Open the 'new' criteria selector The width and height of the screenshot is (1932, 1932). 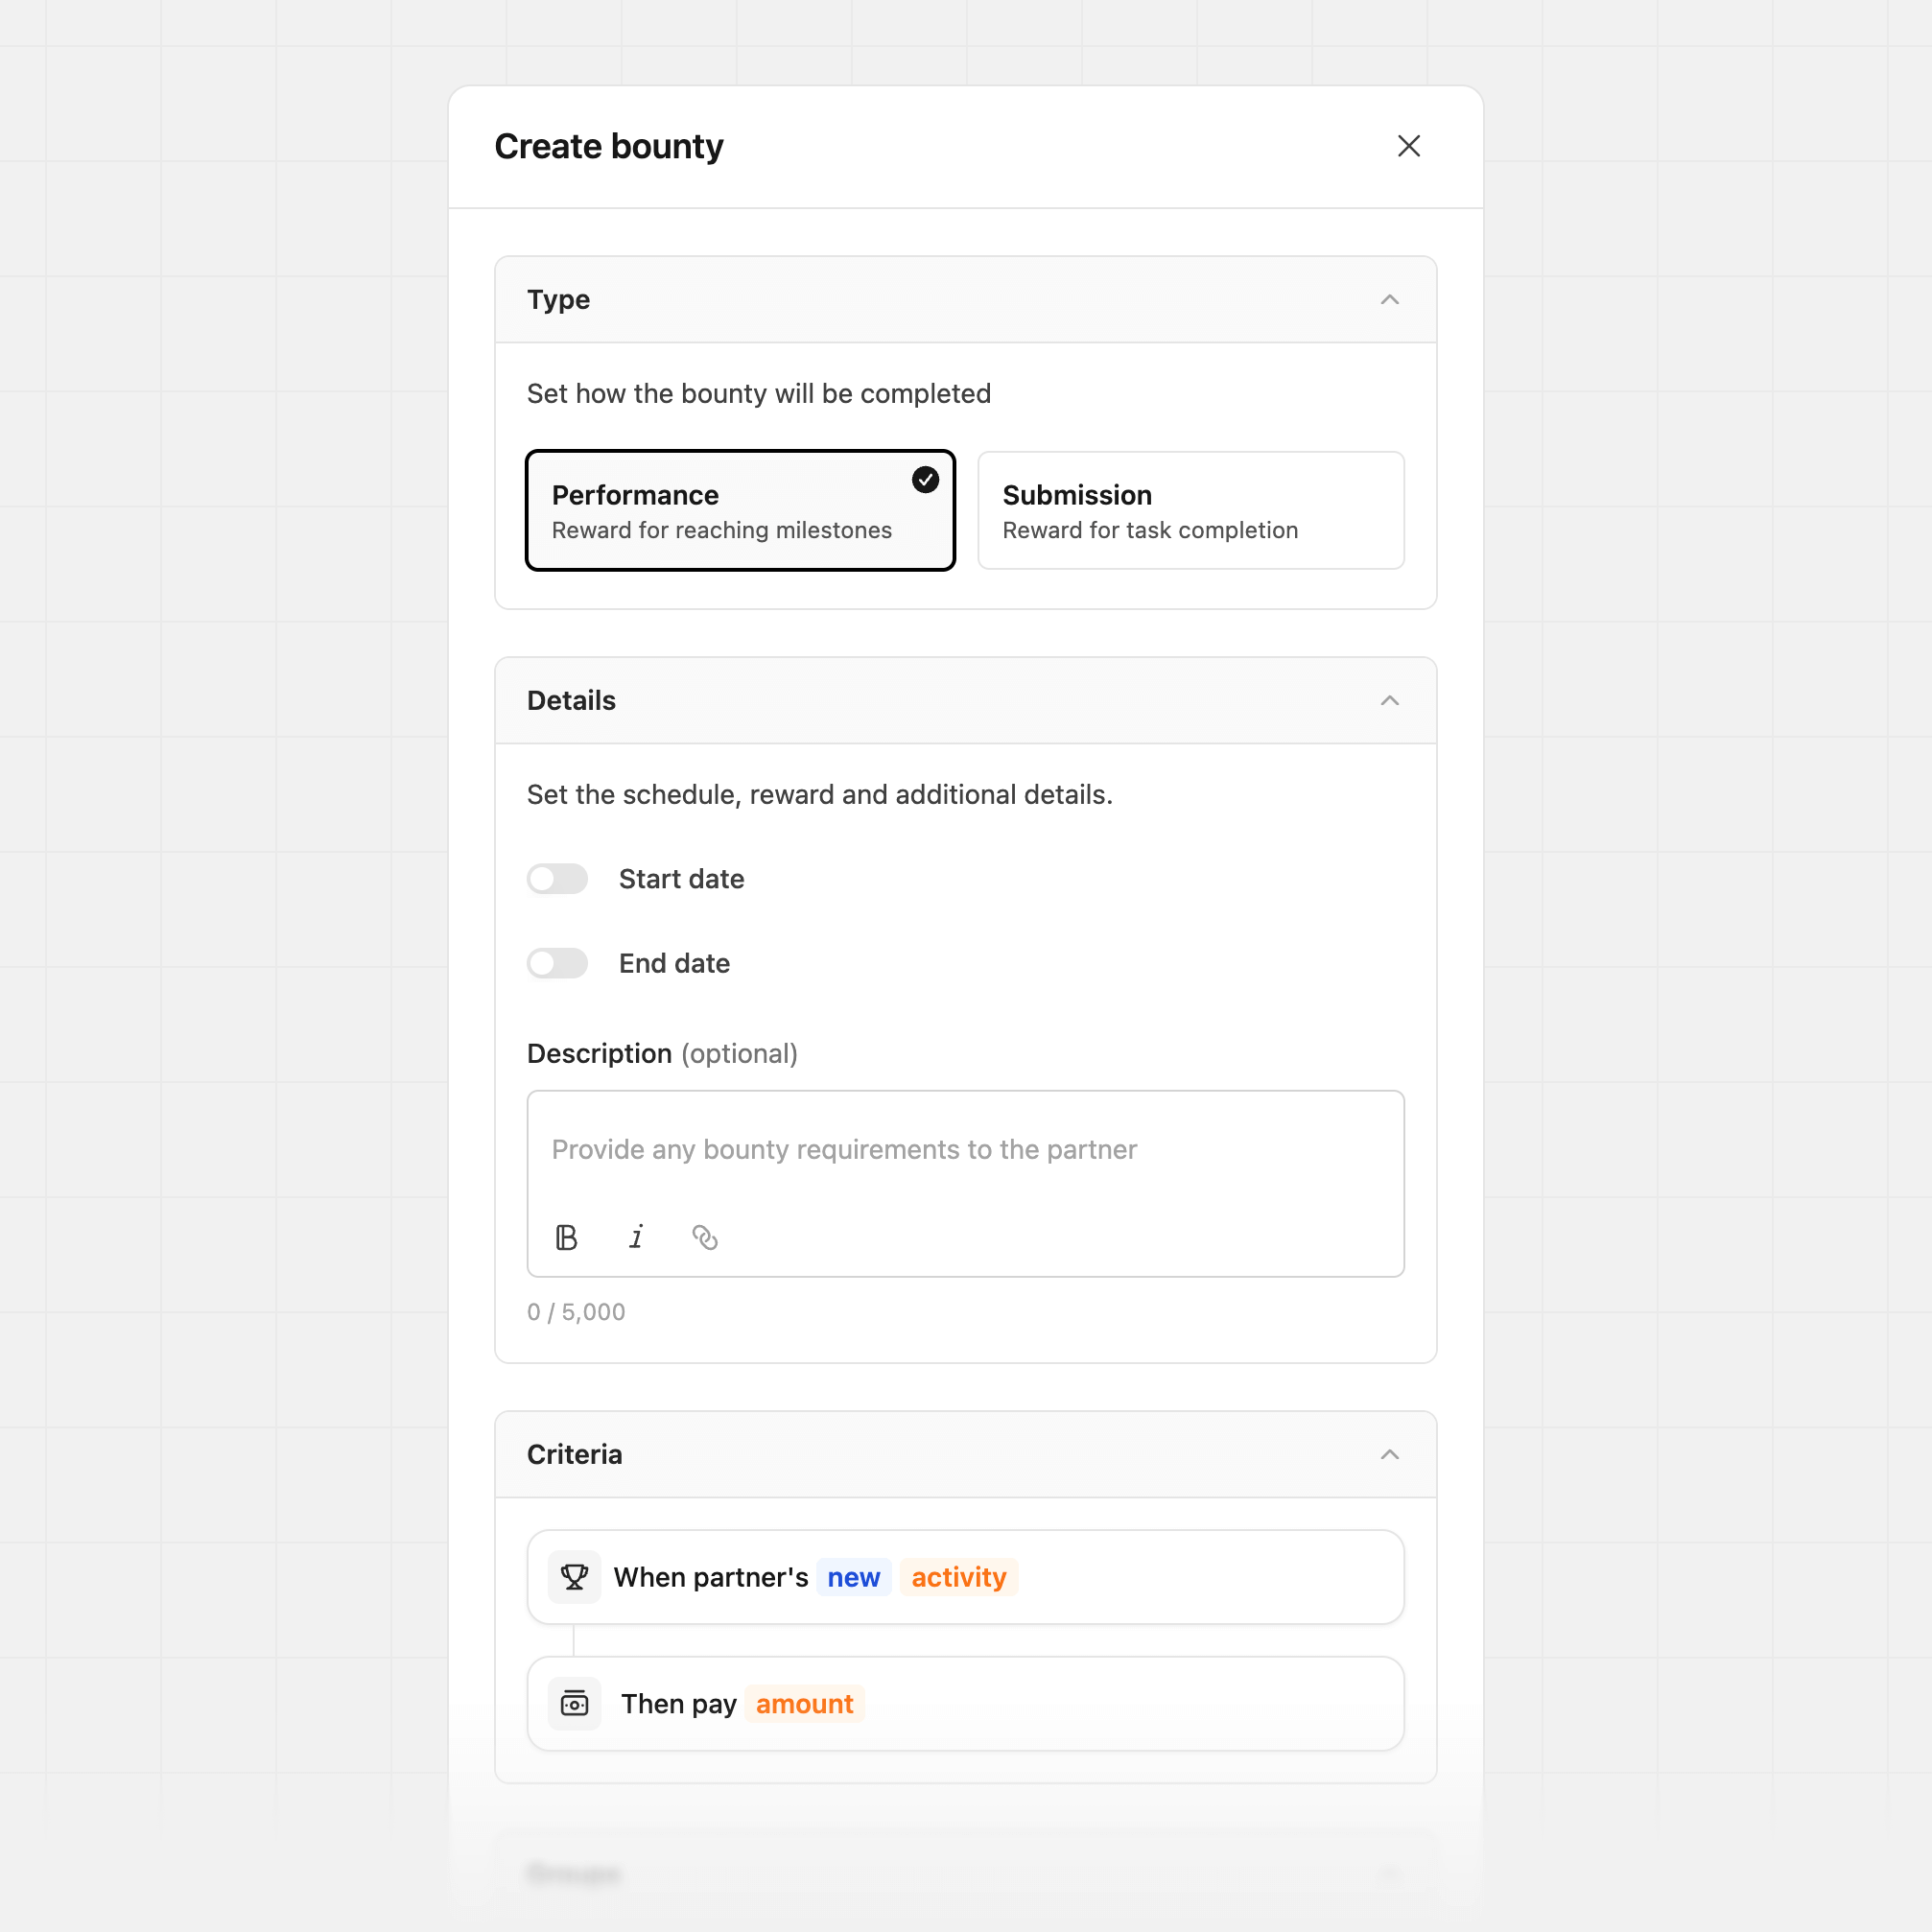click(854, 1577)
